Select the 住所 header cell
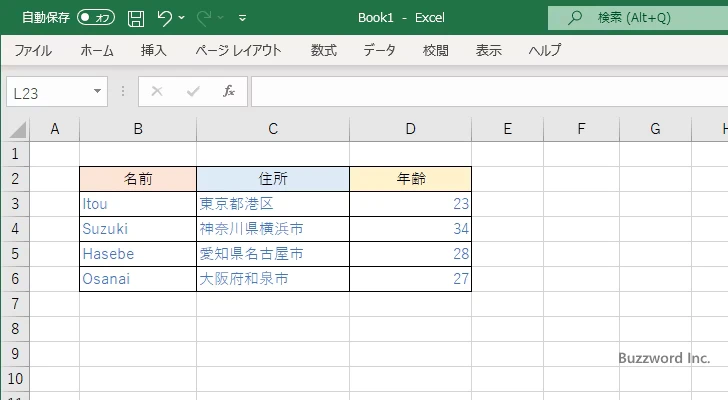Viewport: 728px width, 400px height. (273, 179)
